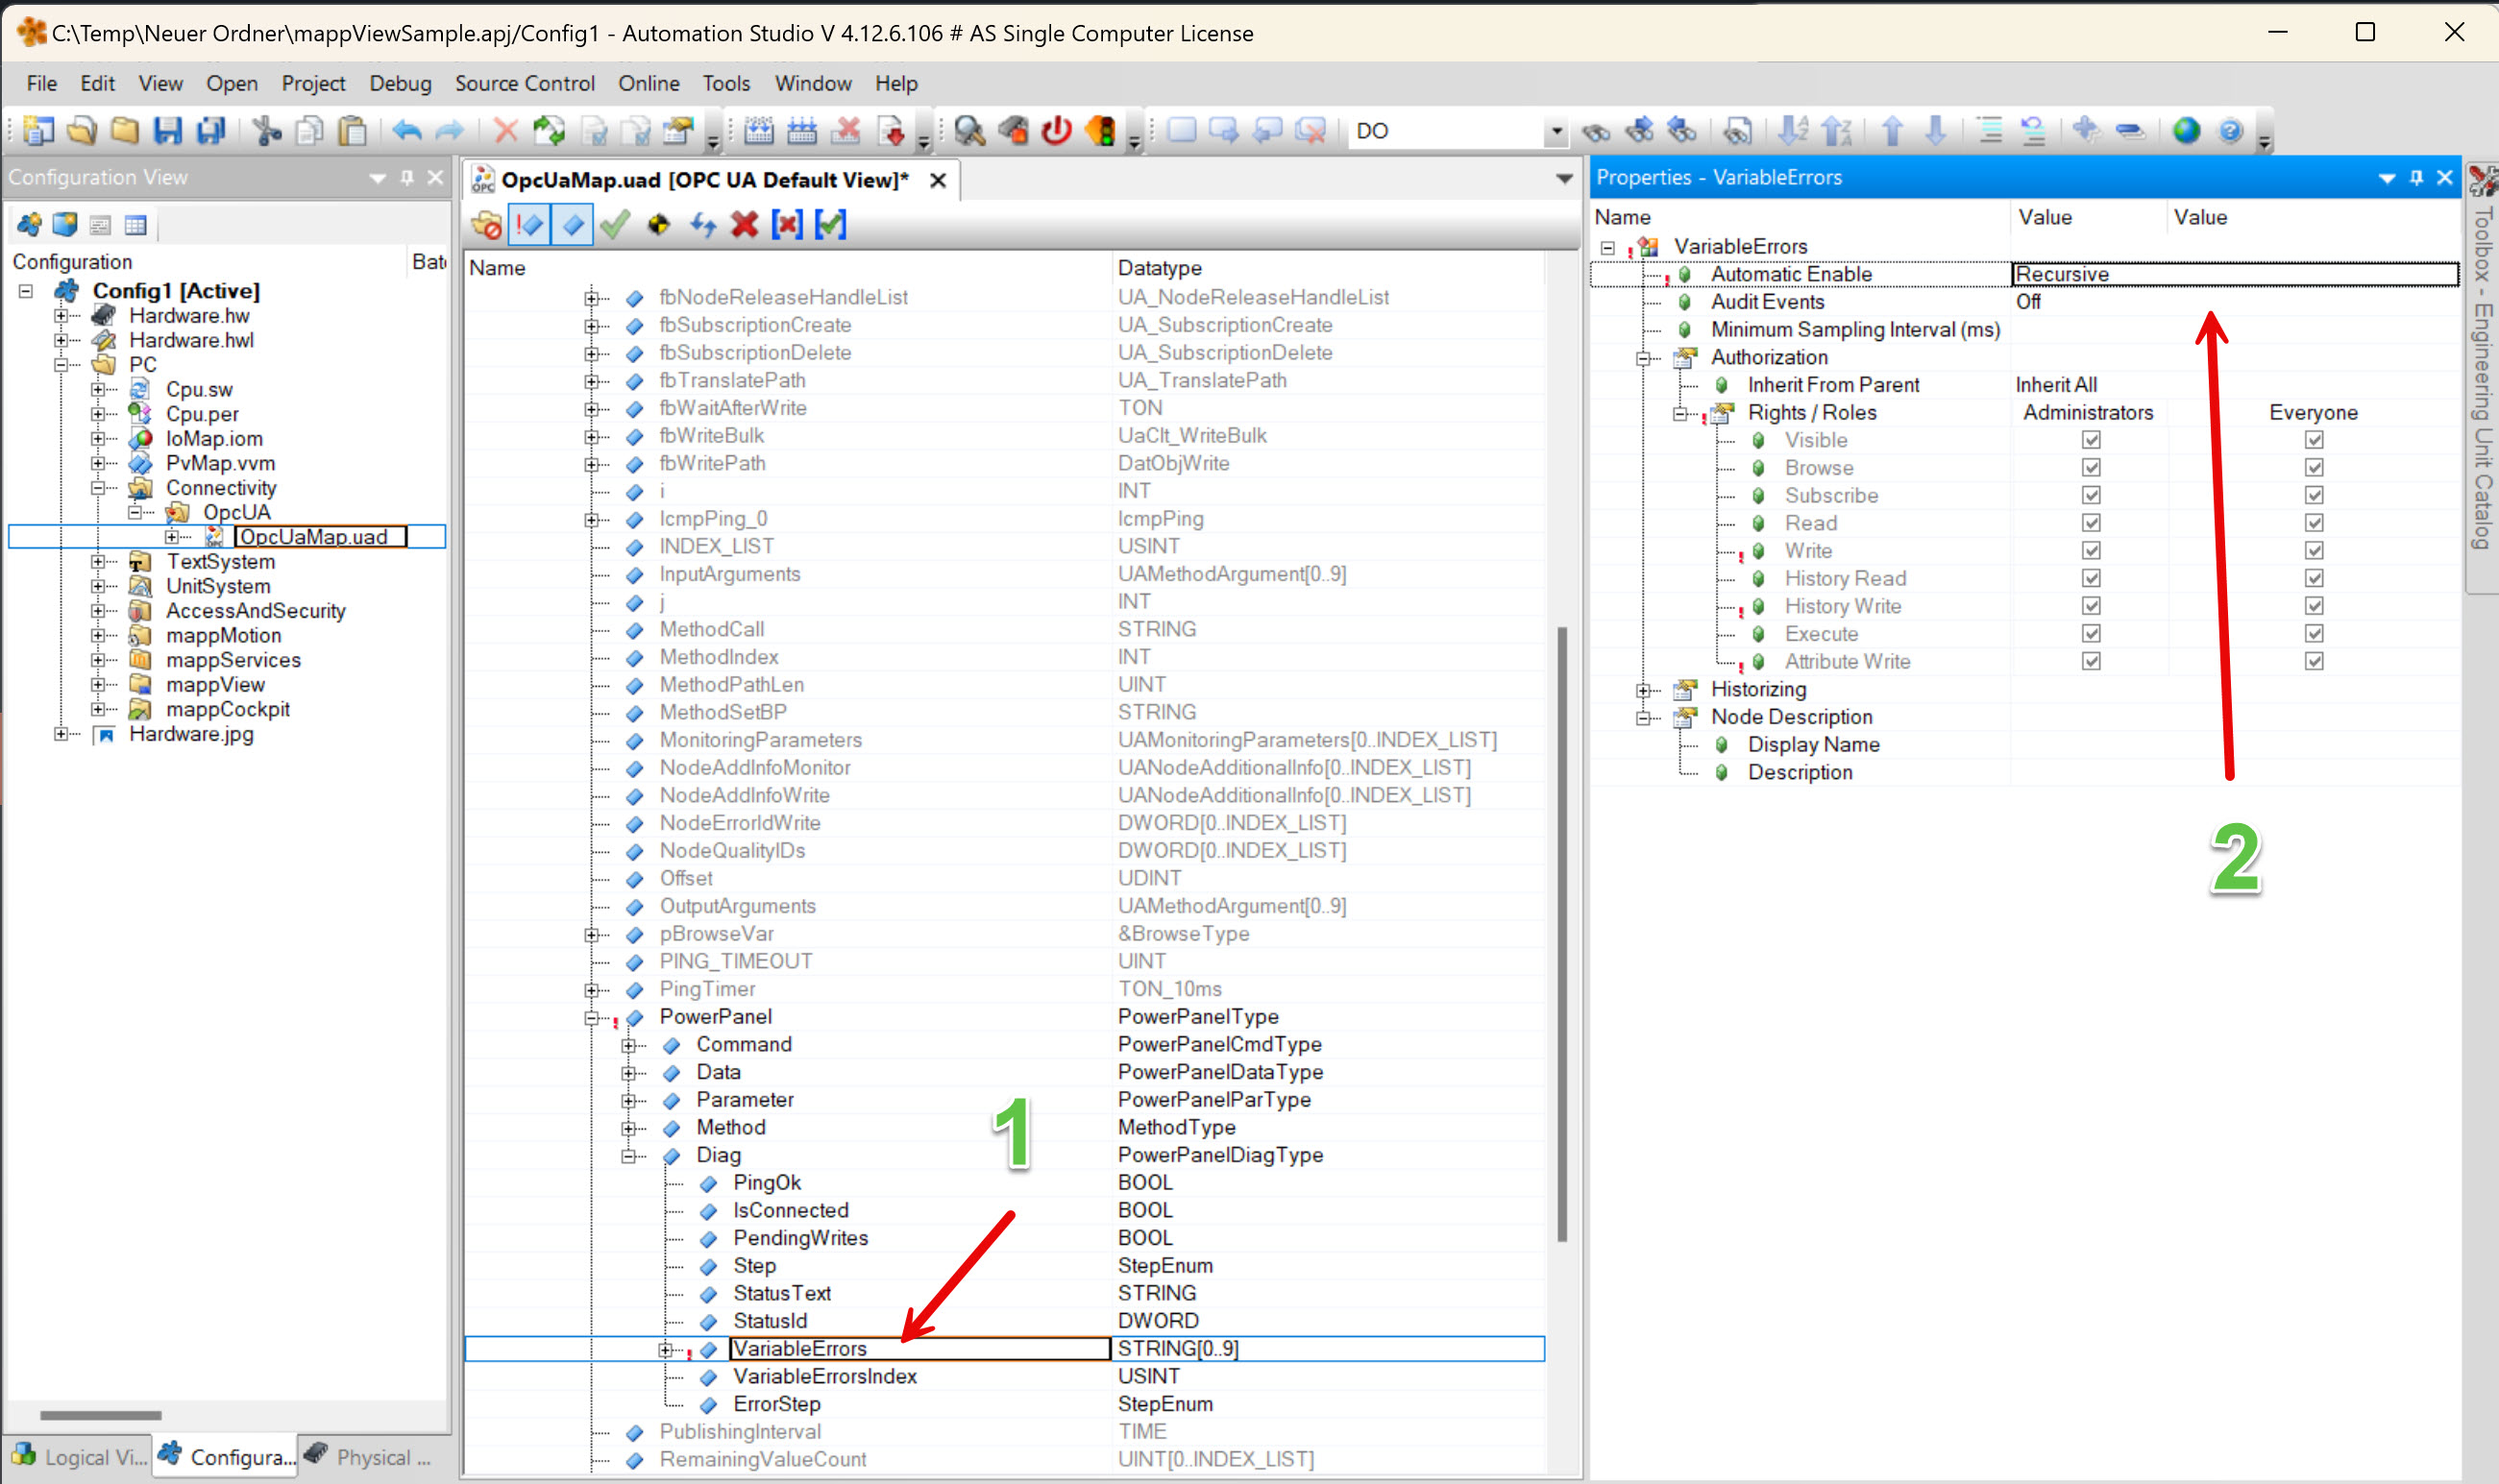
Task: Click the Undo arrow icon
Action: pyautogui.click(x=406, y=131)
